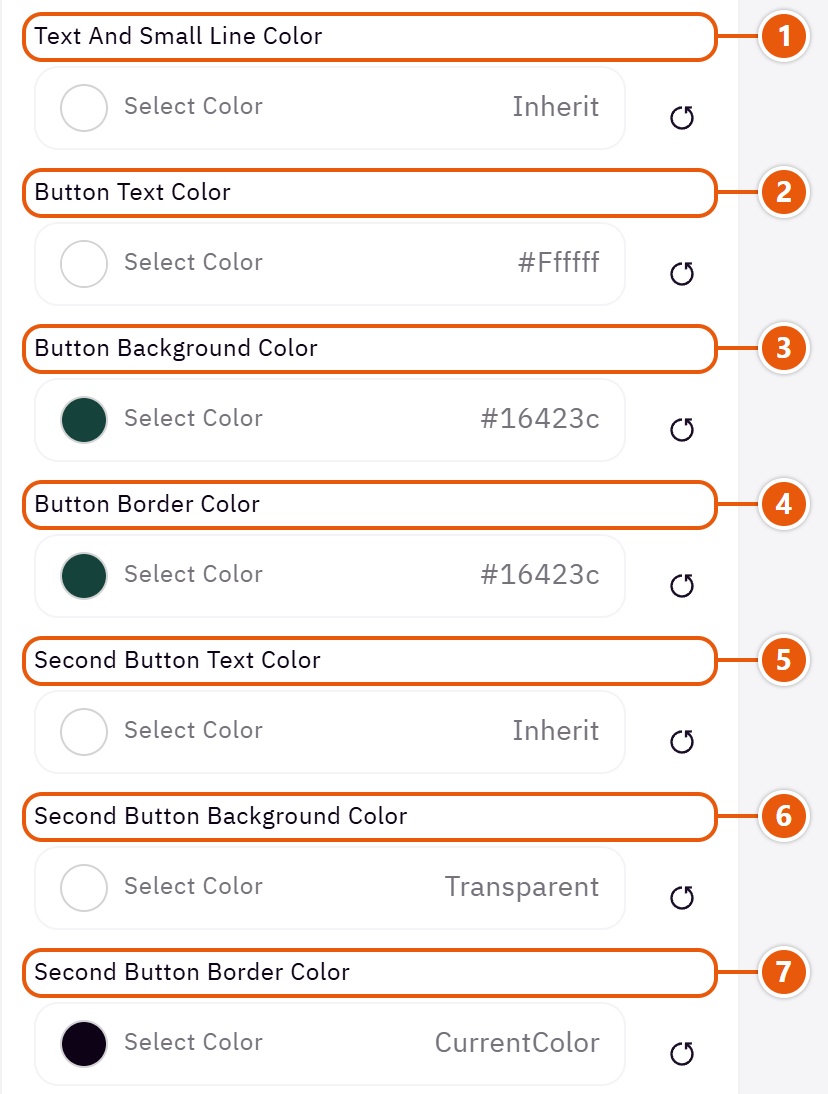Edit the Transparent value field

[522, 887]
